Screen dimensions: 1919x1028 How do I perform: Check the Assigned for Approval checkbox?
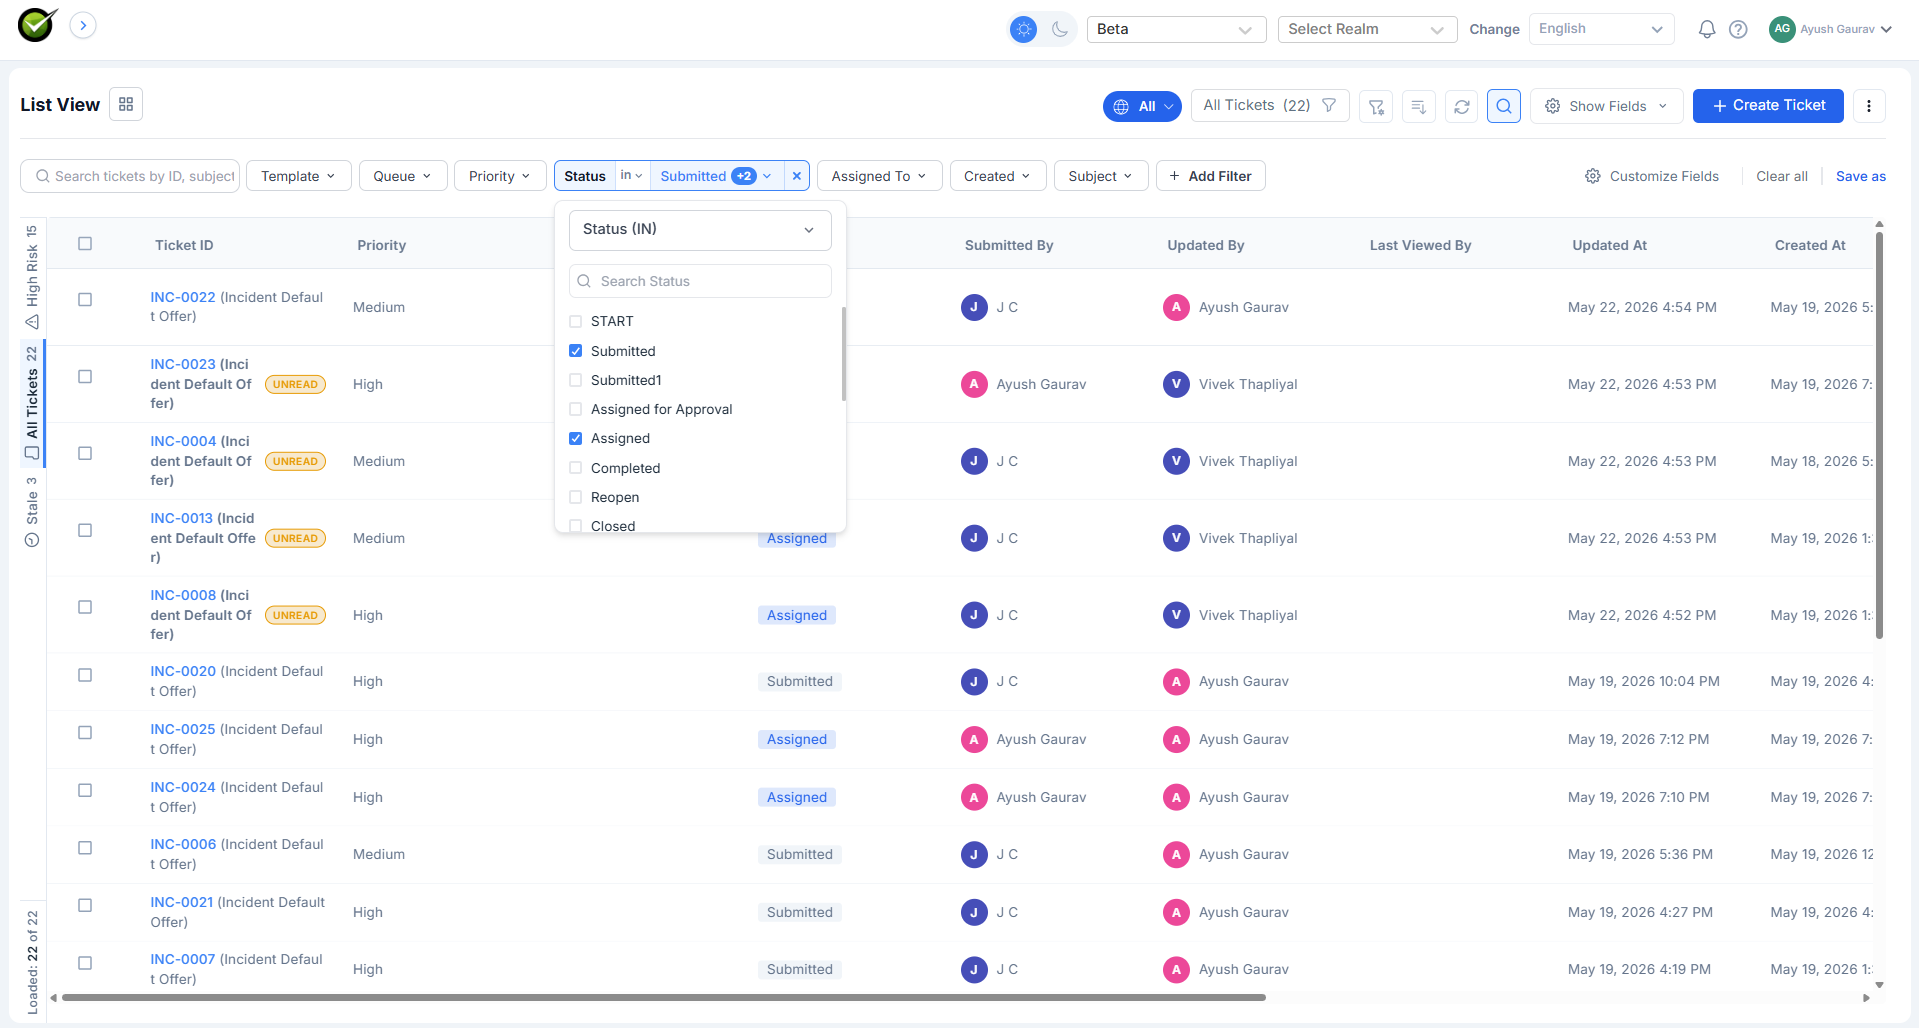[x=576, y=409]
